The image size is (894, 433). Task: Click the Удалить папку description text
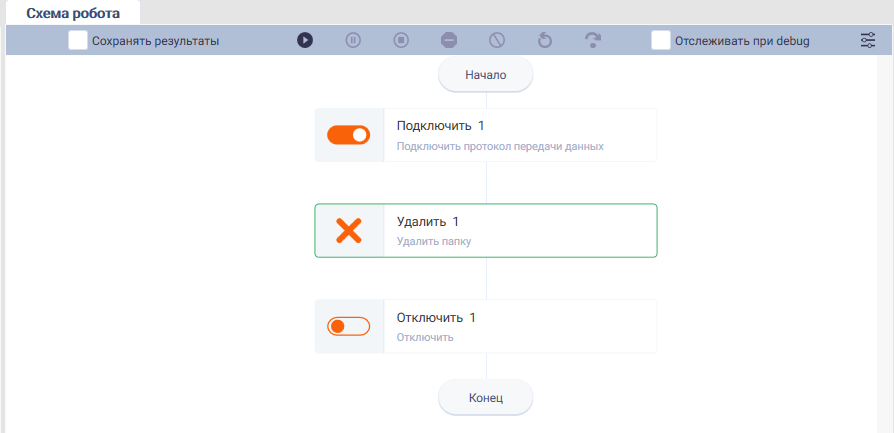pos(434,241)
